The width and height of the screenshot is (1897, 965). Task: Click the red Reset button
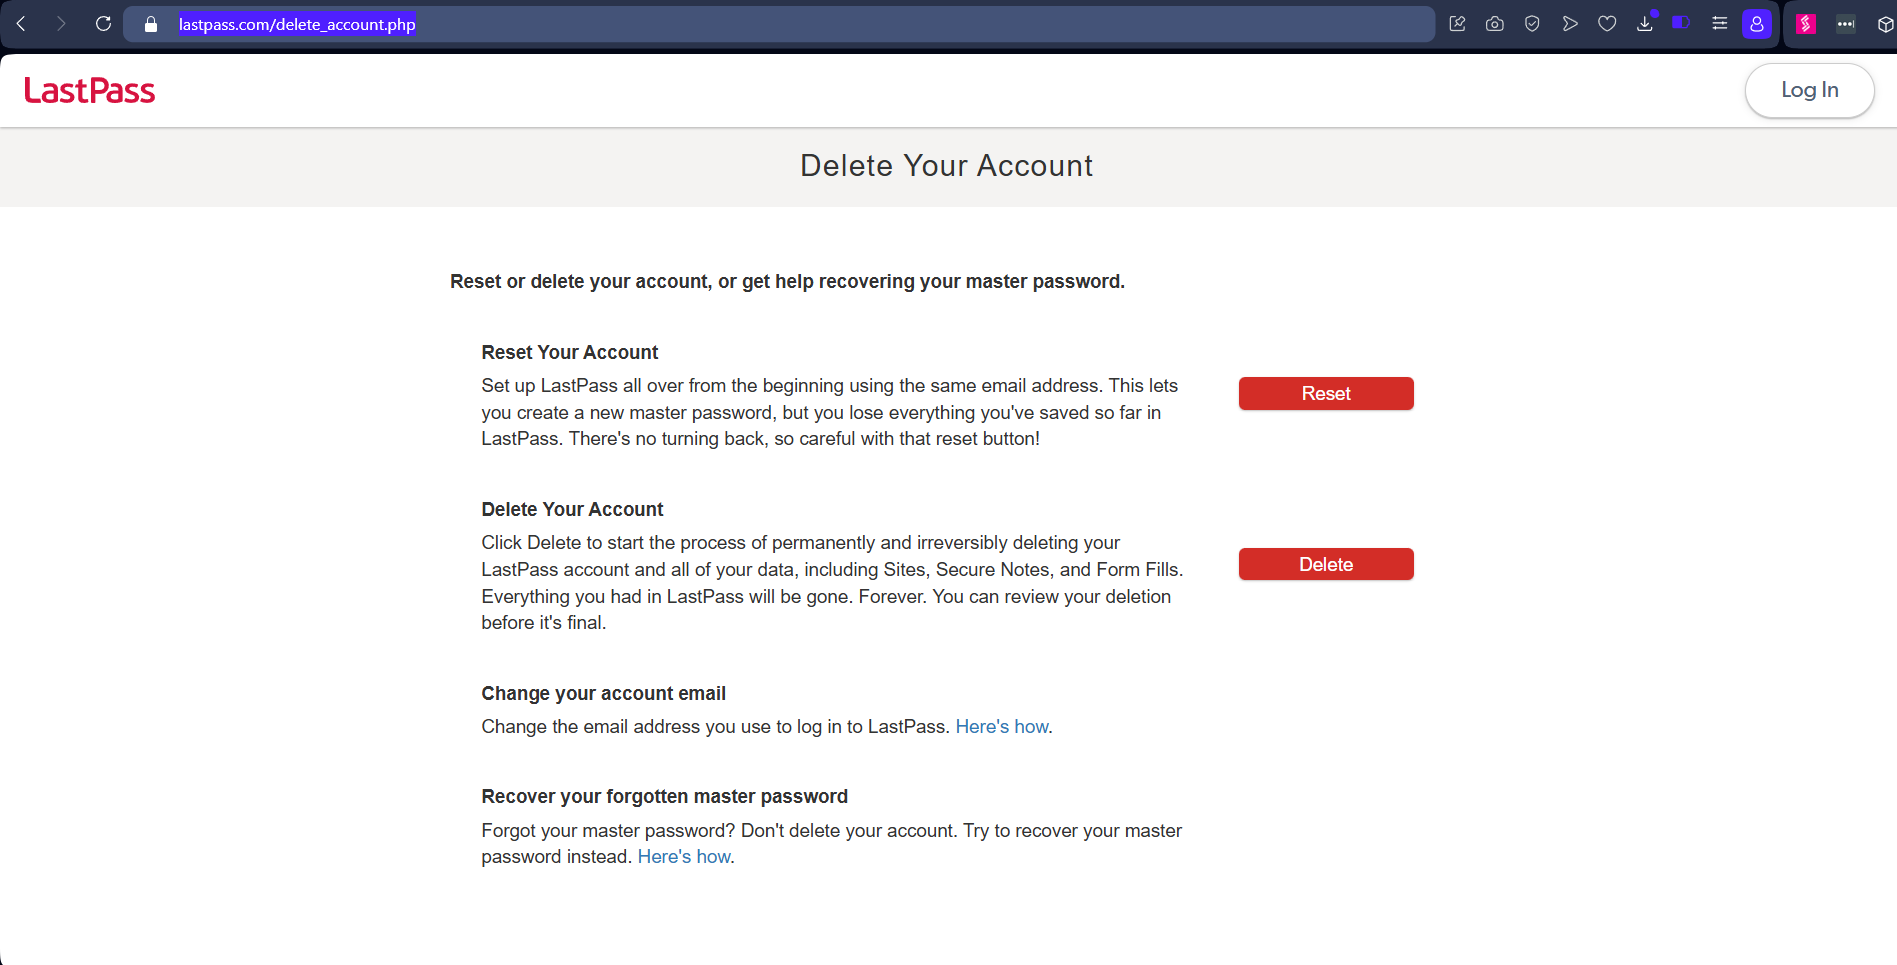coord(1325,394)
